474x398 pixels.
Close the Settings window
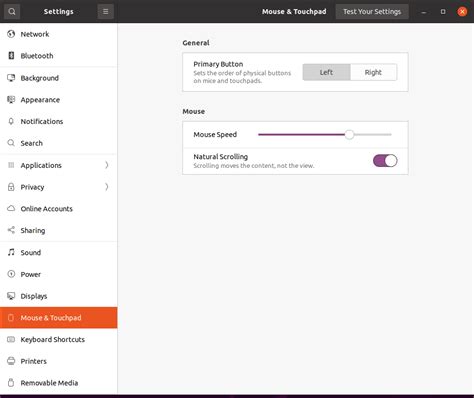[462, 12]
